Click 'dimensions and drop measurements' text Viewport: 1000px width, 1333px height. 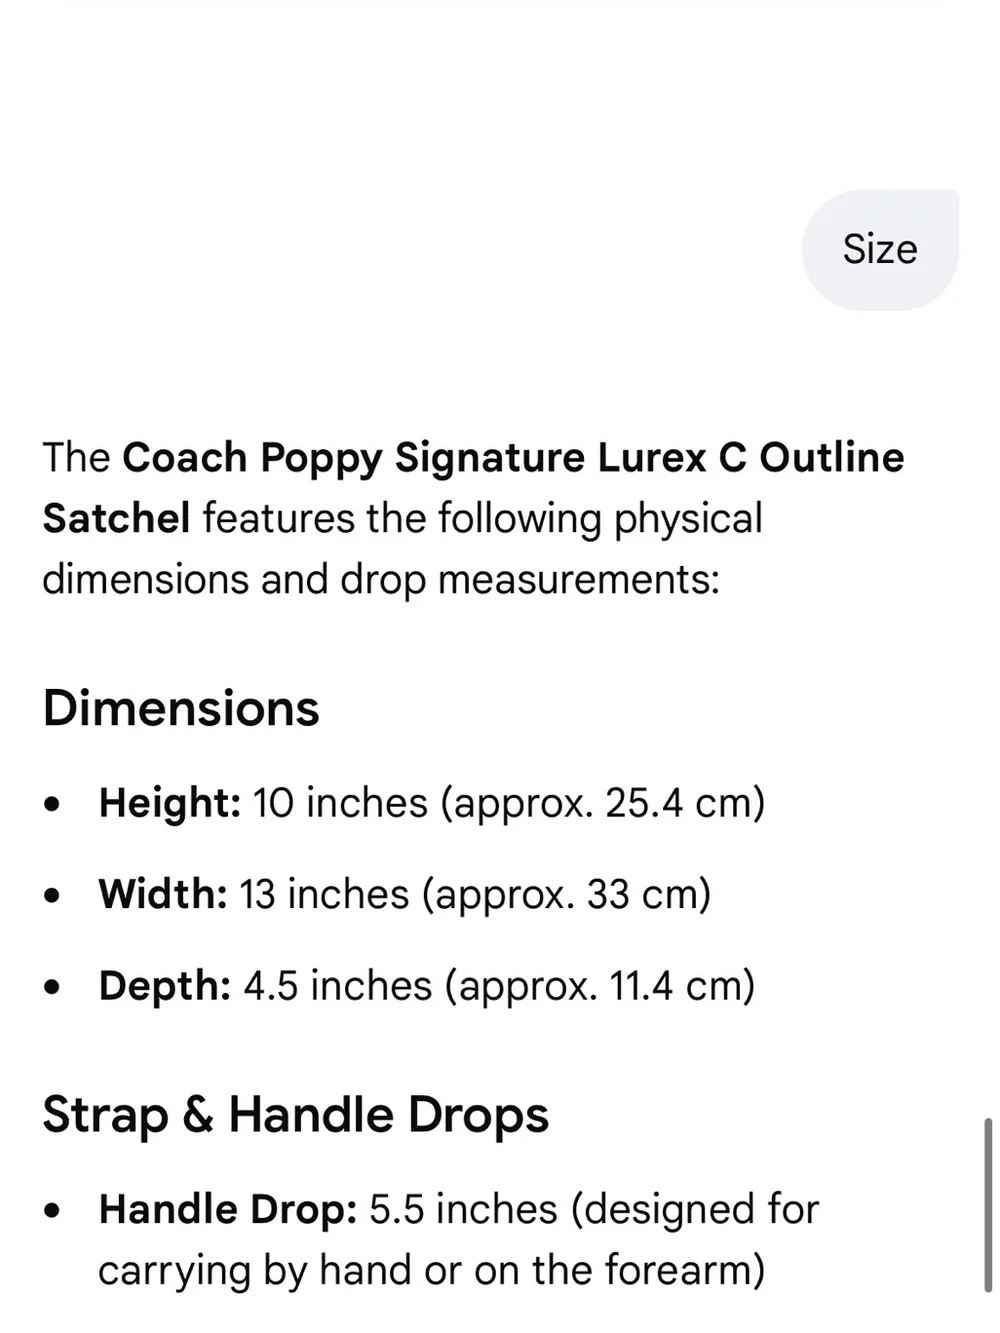coord(381,580)
